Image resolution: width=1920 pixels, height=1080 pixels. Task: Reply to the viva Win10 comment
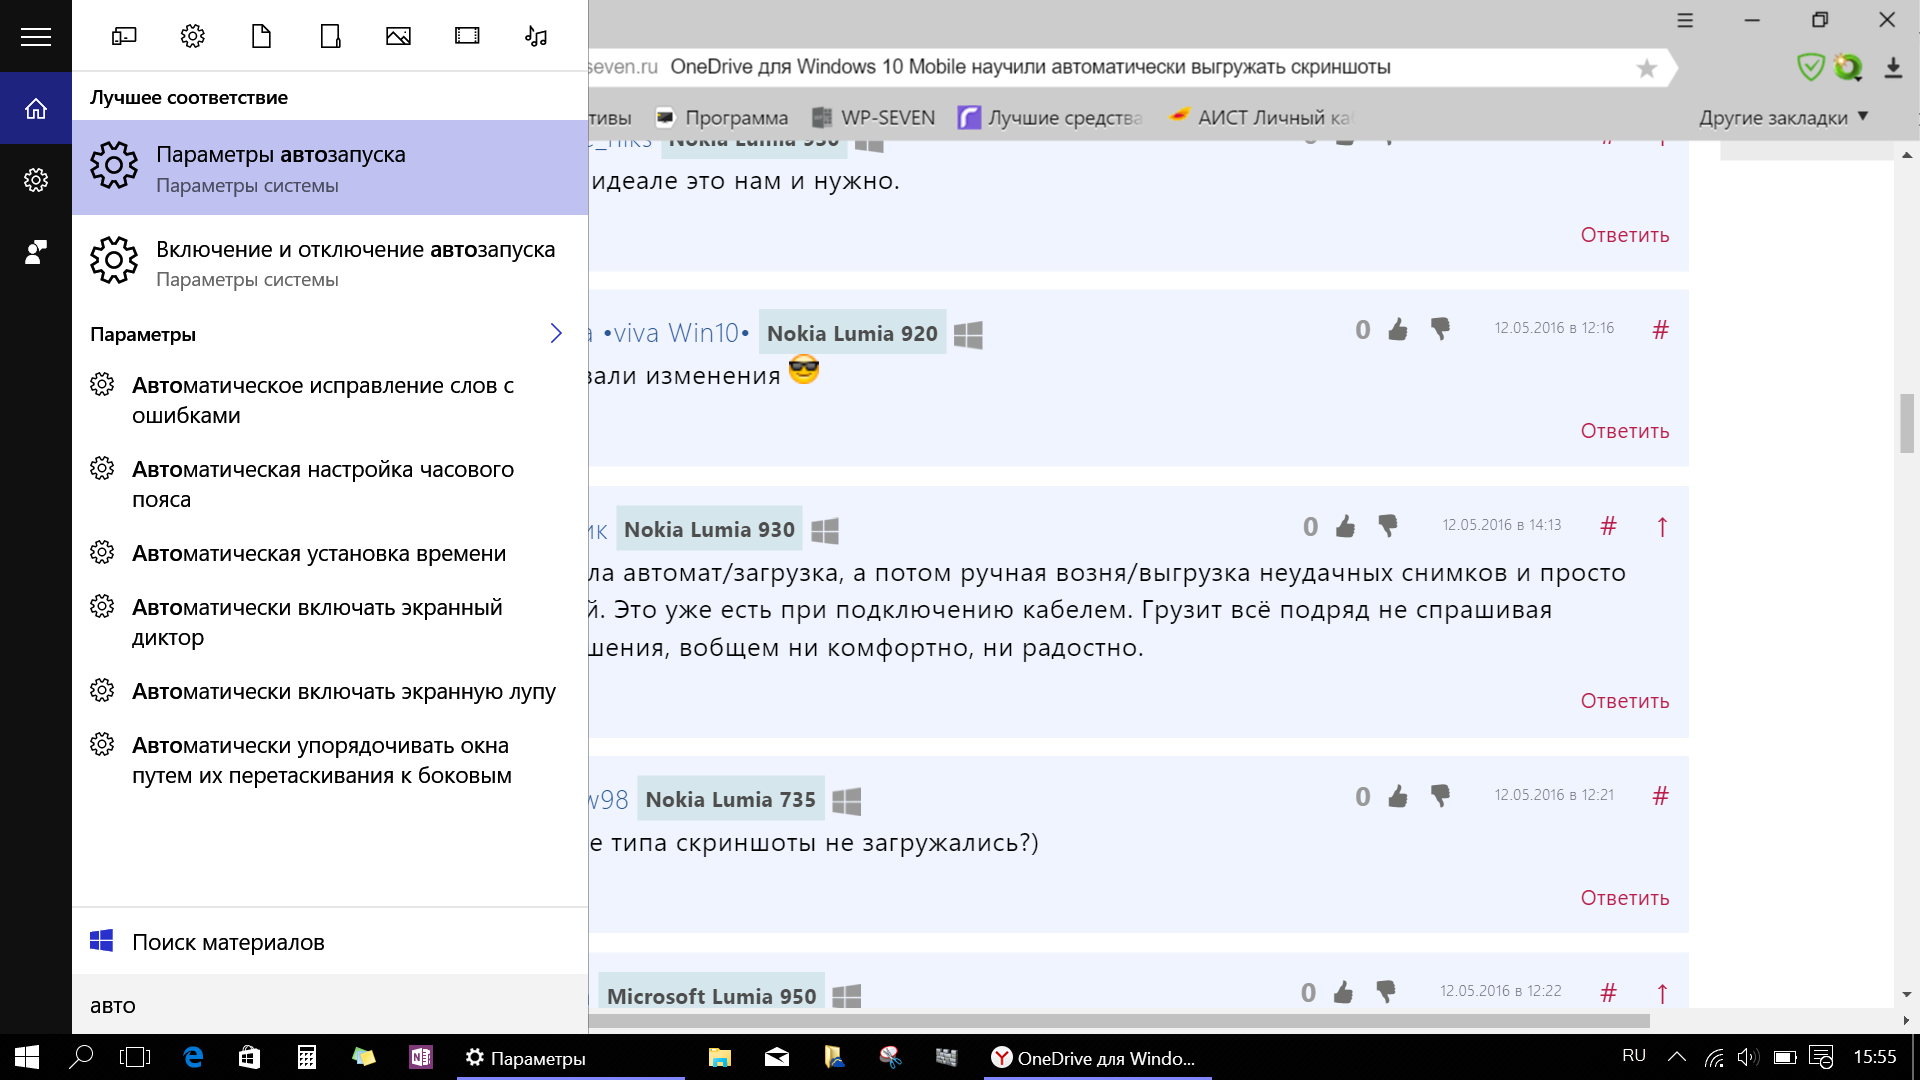[x=1625, y=431]
